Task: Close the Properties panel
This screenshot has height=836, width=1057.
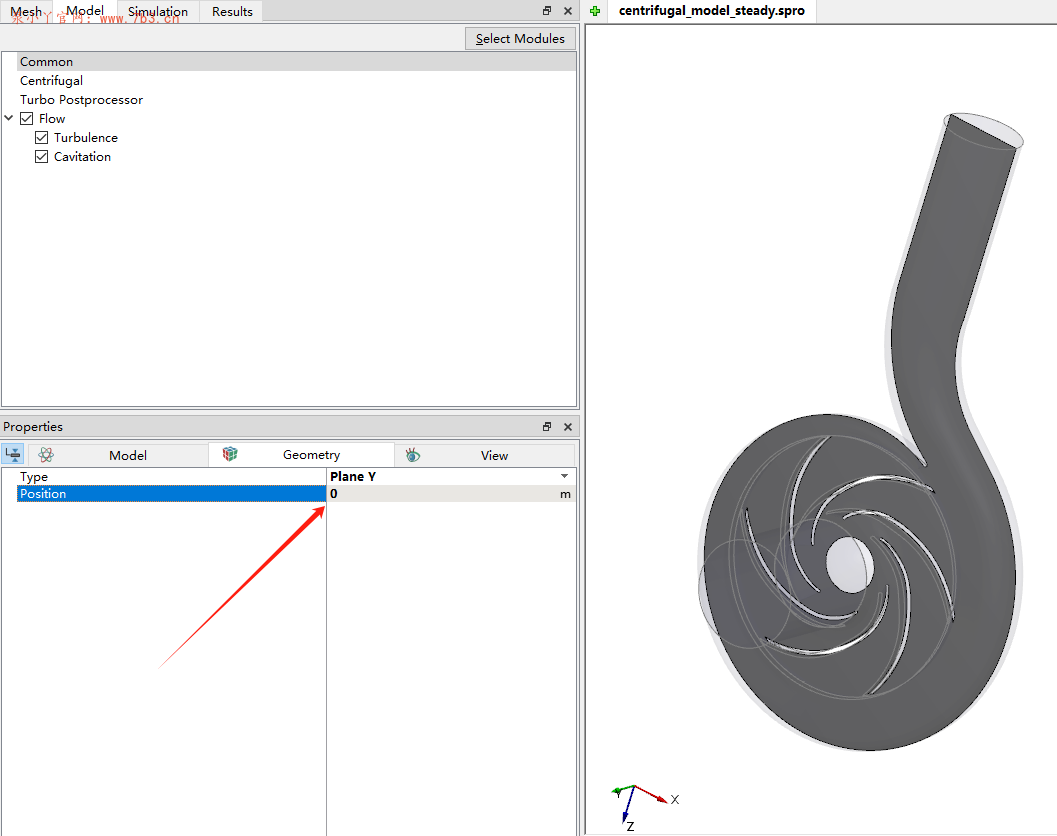Action: point(568,427)
